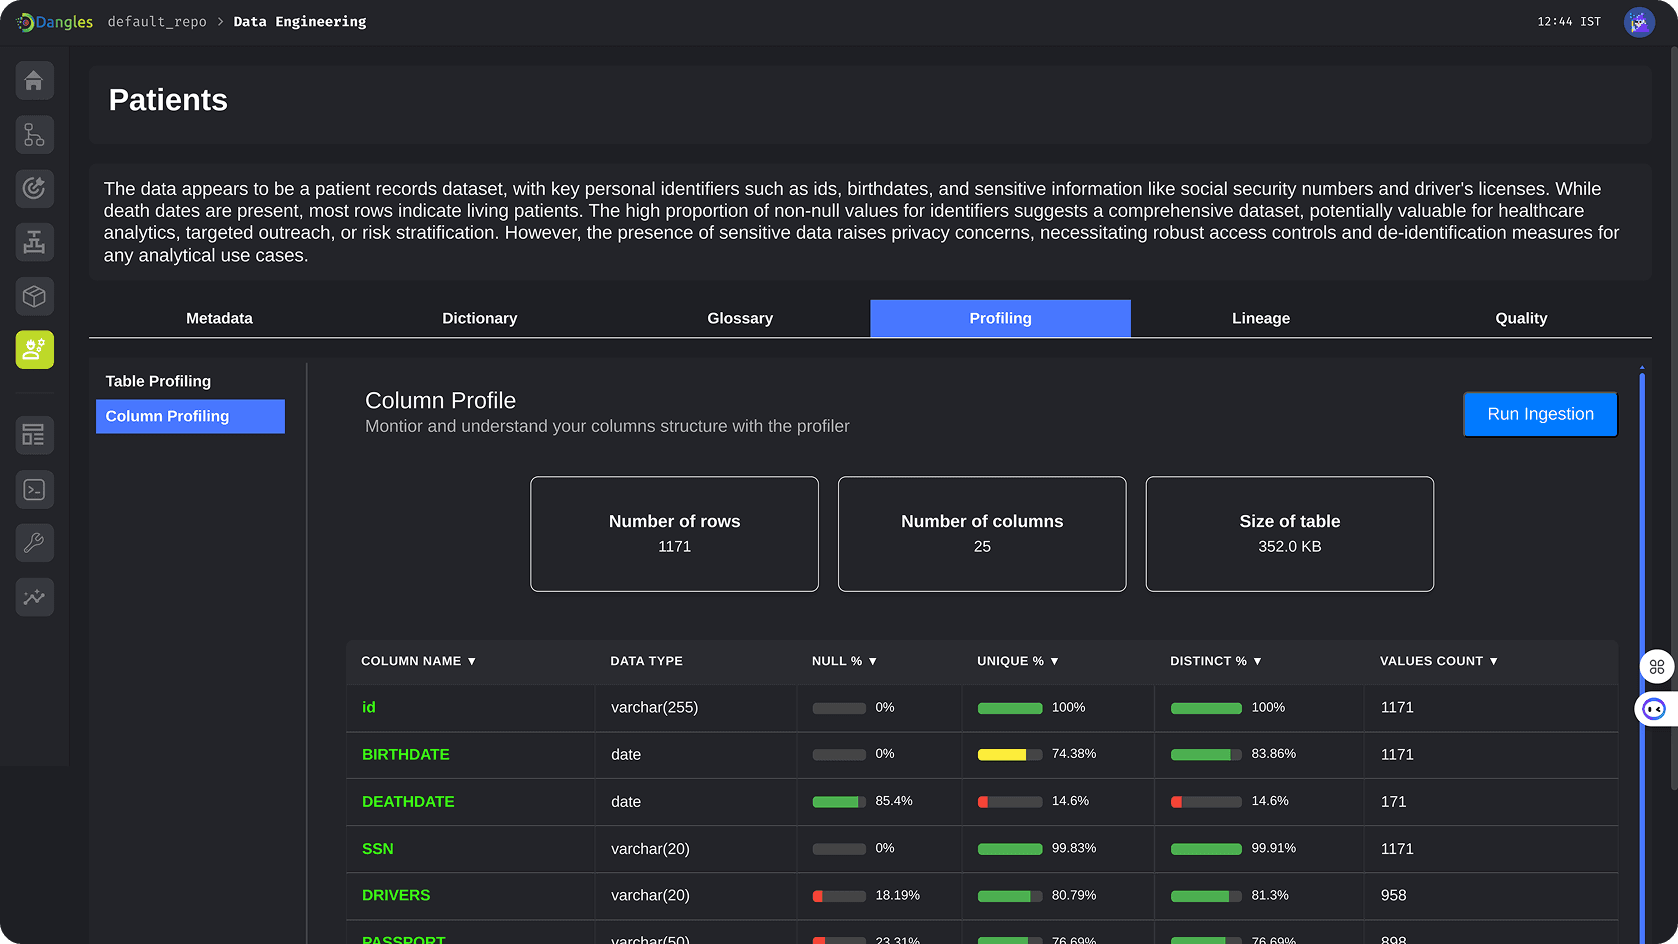Viewport: 1678px width, 944px height.
Task: Select the highlighted user-governance sidebar icon
Action: [34, 350]
